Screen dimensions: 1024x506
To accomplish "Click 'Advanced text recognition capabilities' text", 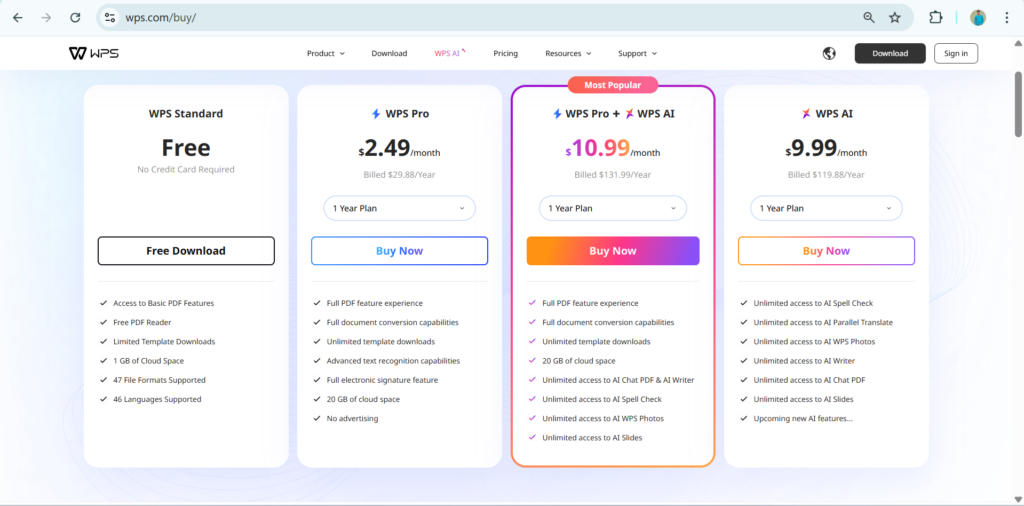I will (393, 361).
